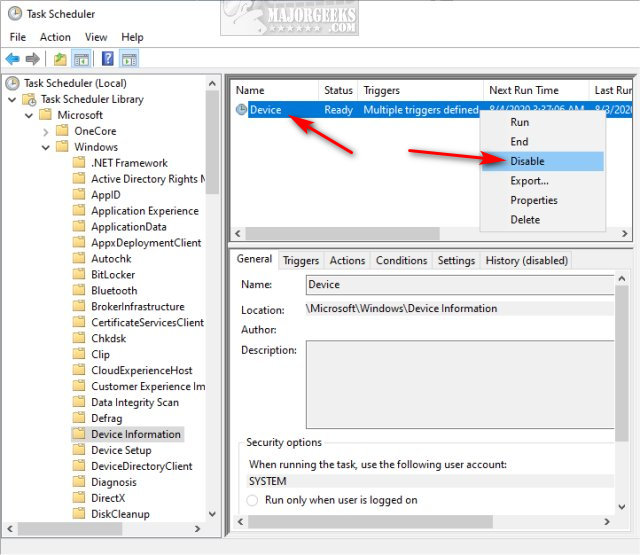The height and width of the screenshot is (555, 640).
Task: Click the Task Scheduler (Local) clock icon
Action: [x=13, y=83]
